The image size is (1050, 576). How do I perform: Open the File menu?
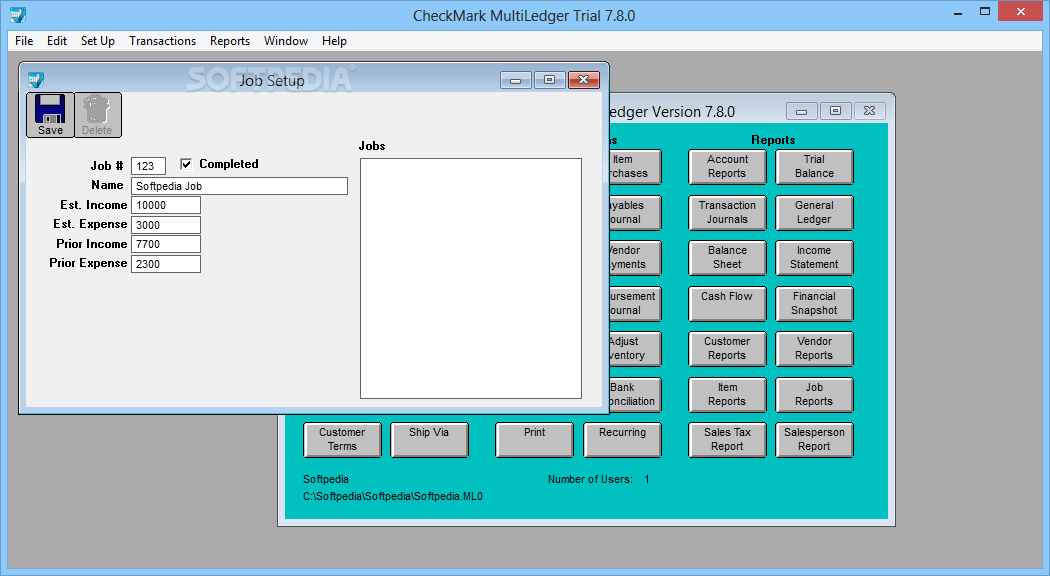24,41
